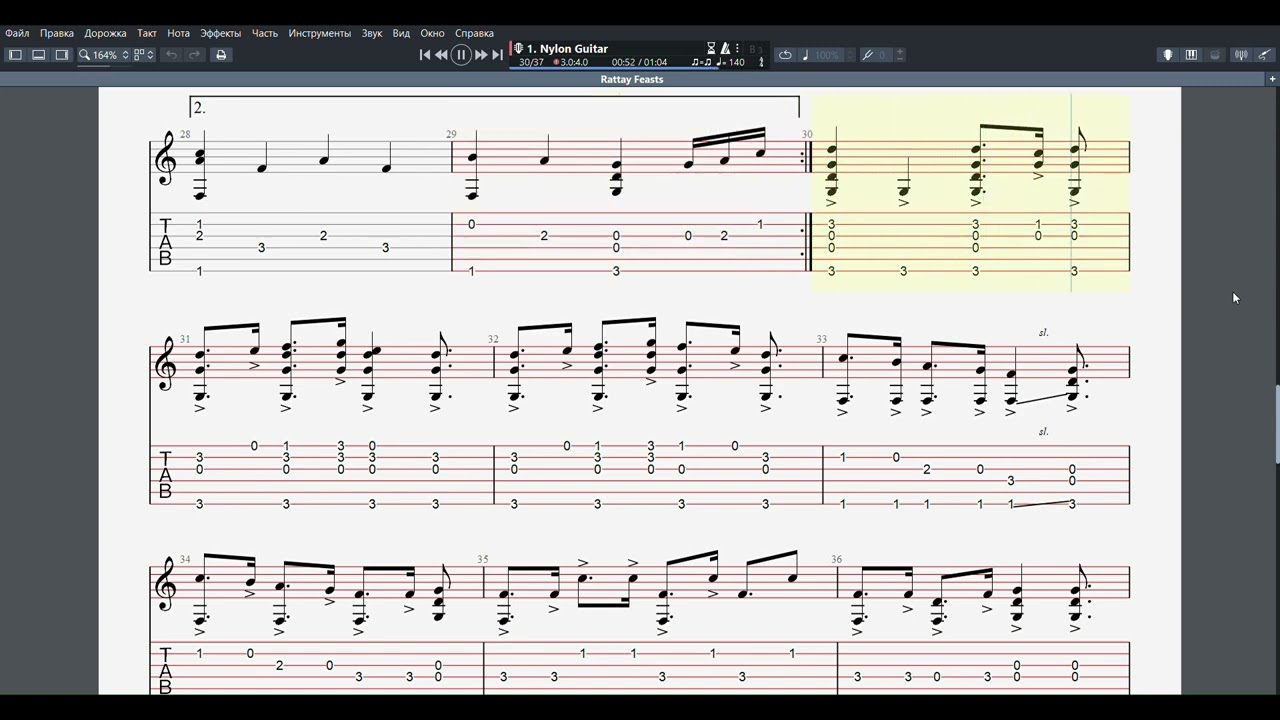
Task: Toggle the count-in hourglass
Action: coord(711,48)
